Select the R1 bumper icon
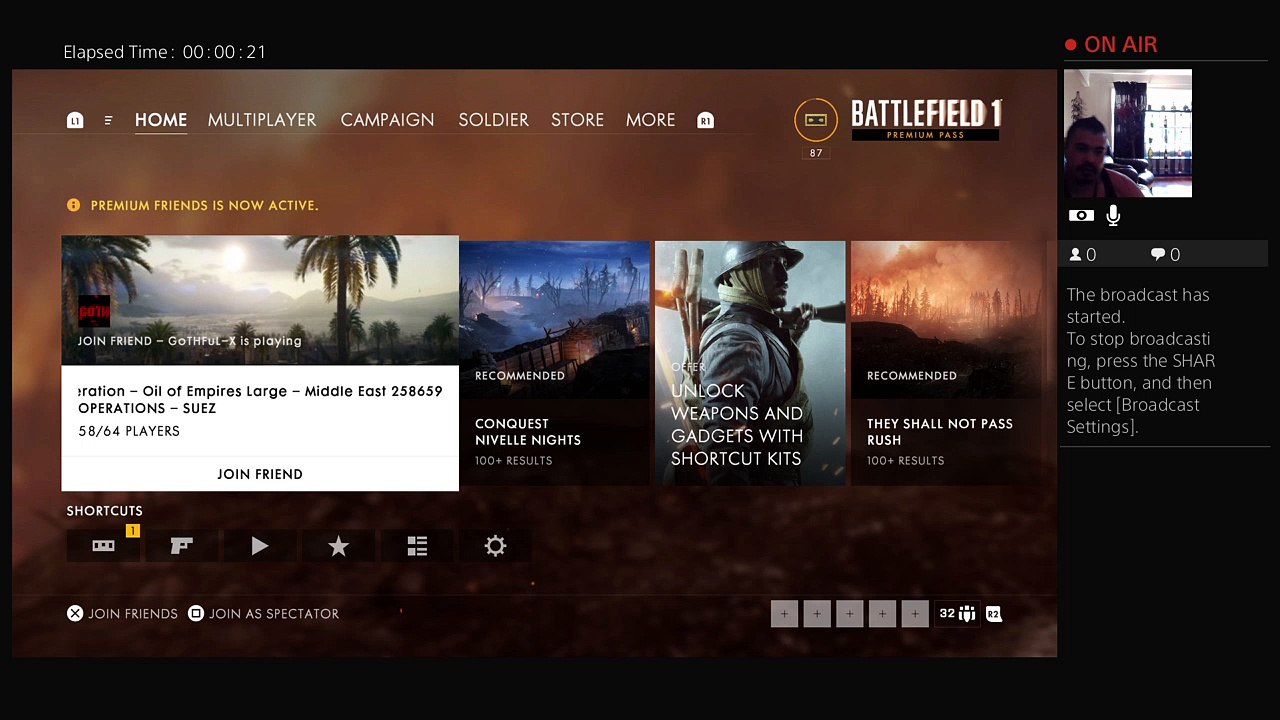 pyautogui.click(x=705, y=120)
